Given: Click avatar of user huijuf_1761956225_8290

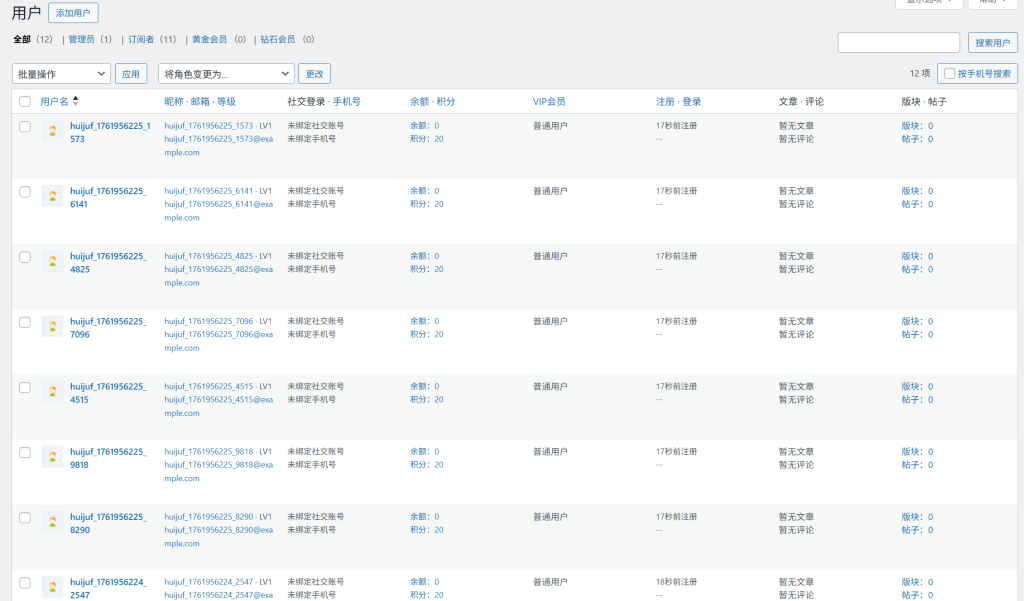Looking at the screenshot, I should pos(52,522).
